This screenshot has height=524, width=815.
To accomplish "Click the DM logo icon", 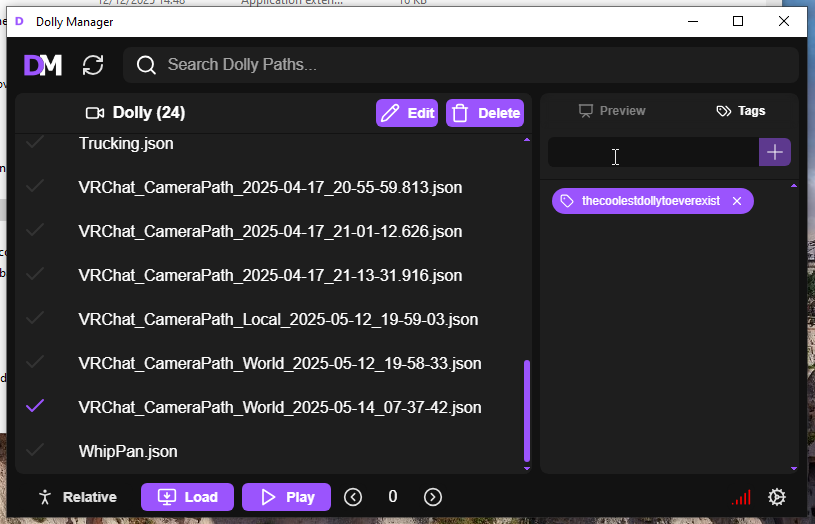I will coord(43,65).
